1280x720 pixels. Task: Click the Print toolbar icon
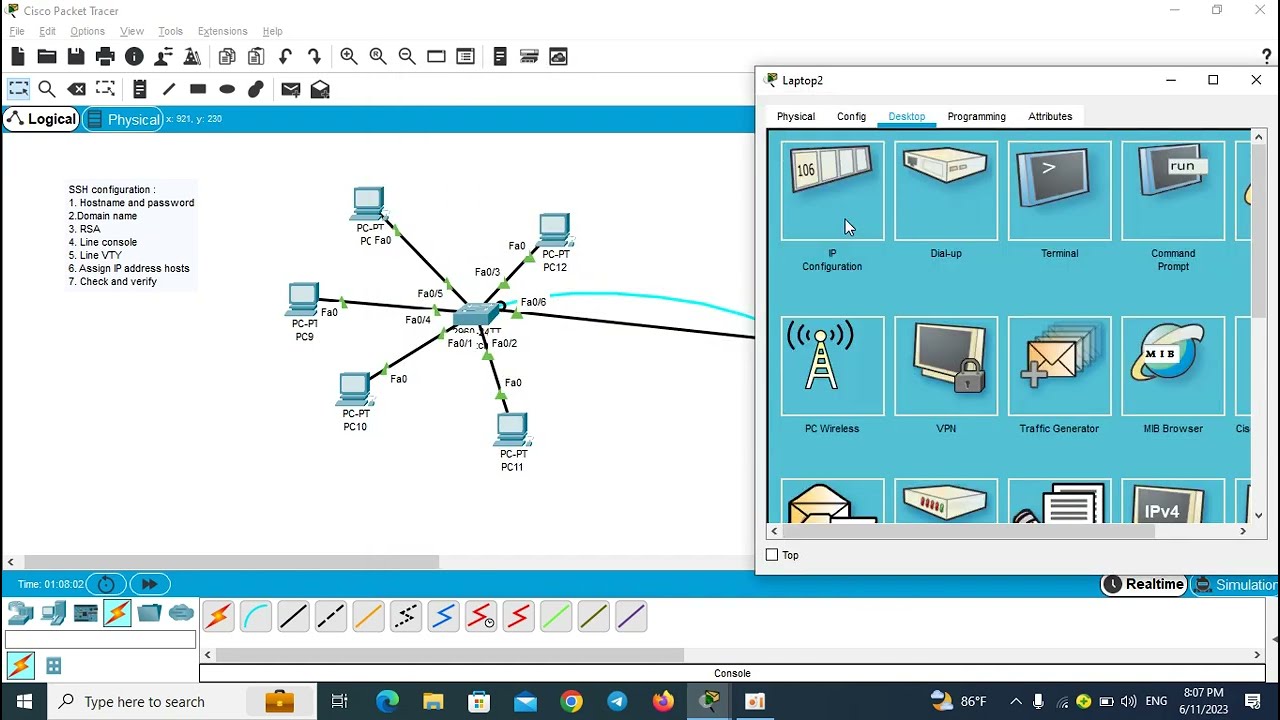[x=105, y=57]
